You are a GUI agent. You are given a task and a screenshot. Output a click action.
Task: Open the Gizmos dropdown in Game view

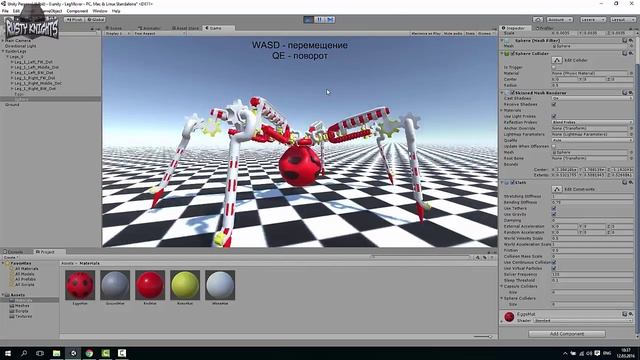485,33
